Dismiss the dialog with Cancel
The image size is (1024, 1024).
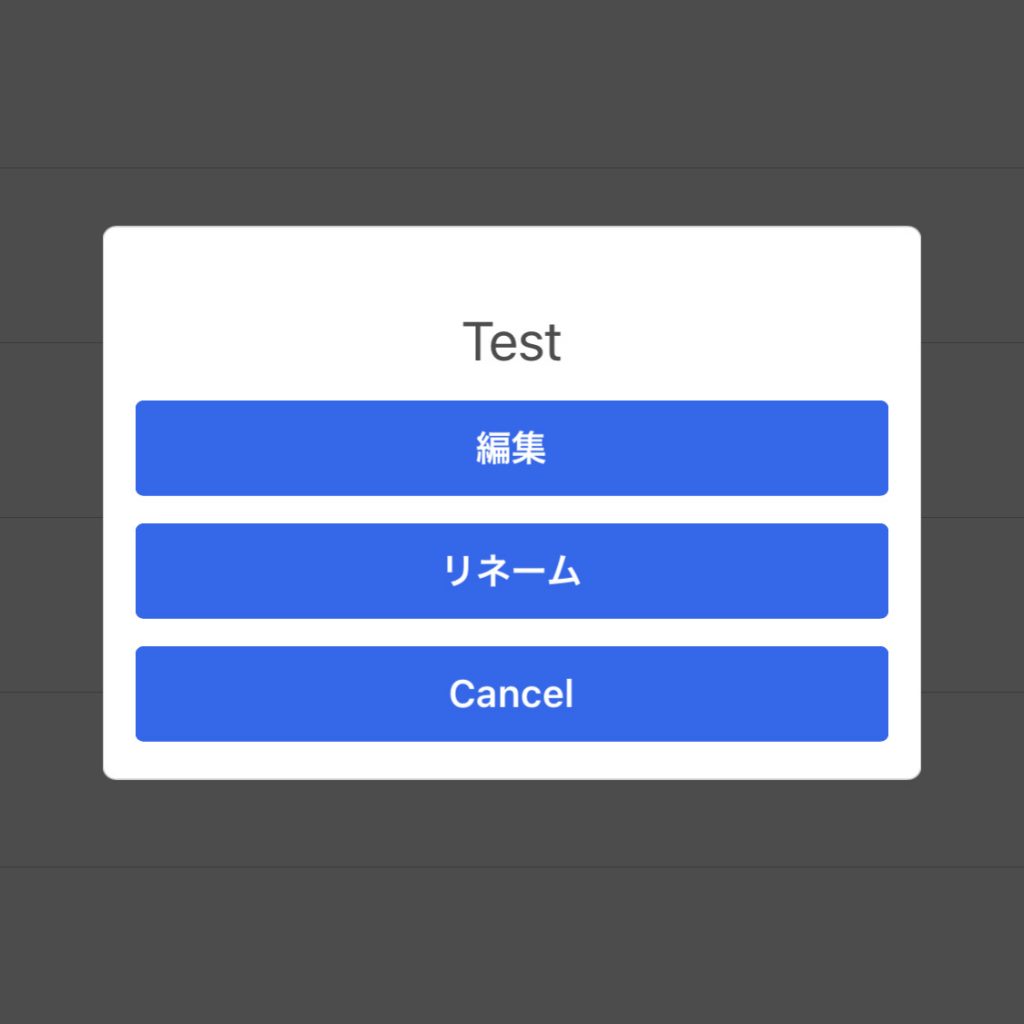[x=511, y=694]
